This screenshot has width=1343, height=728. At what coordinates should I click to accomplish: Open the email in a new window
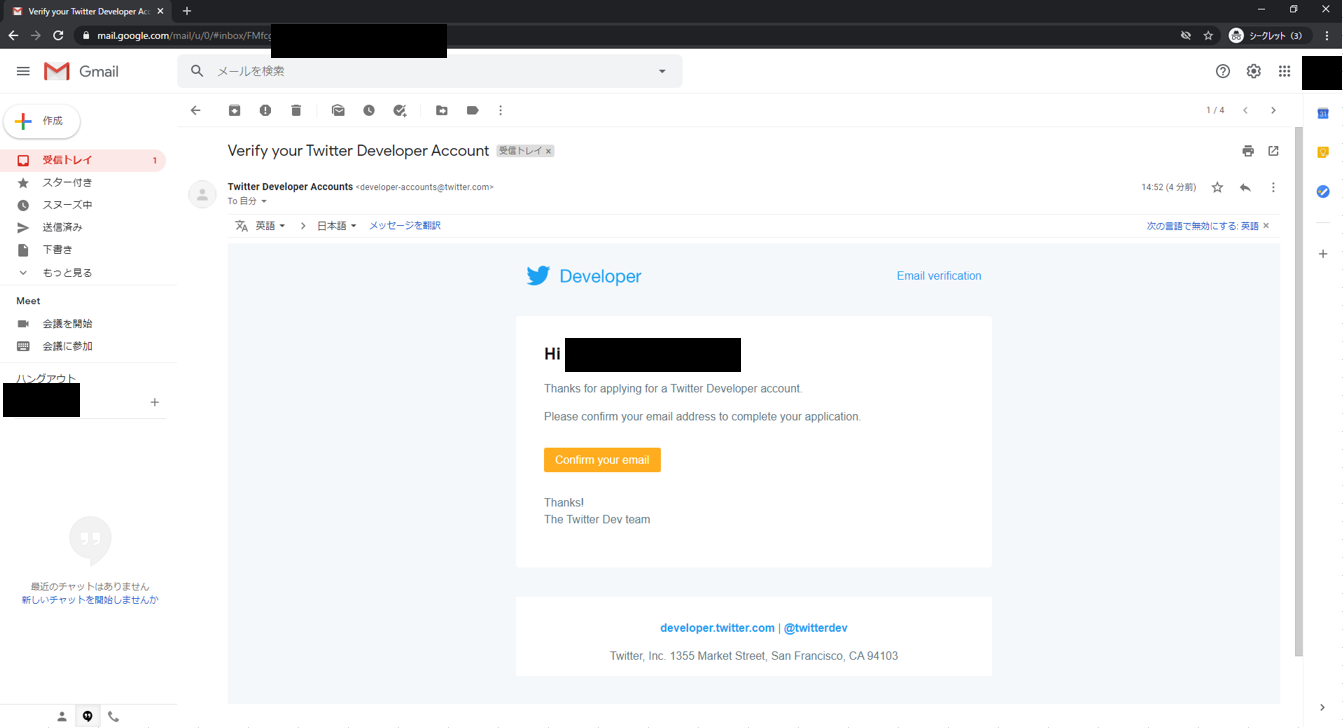pyautogui.click(x=1273, y=151)
